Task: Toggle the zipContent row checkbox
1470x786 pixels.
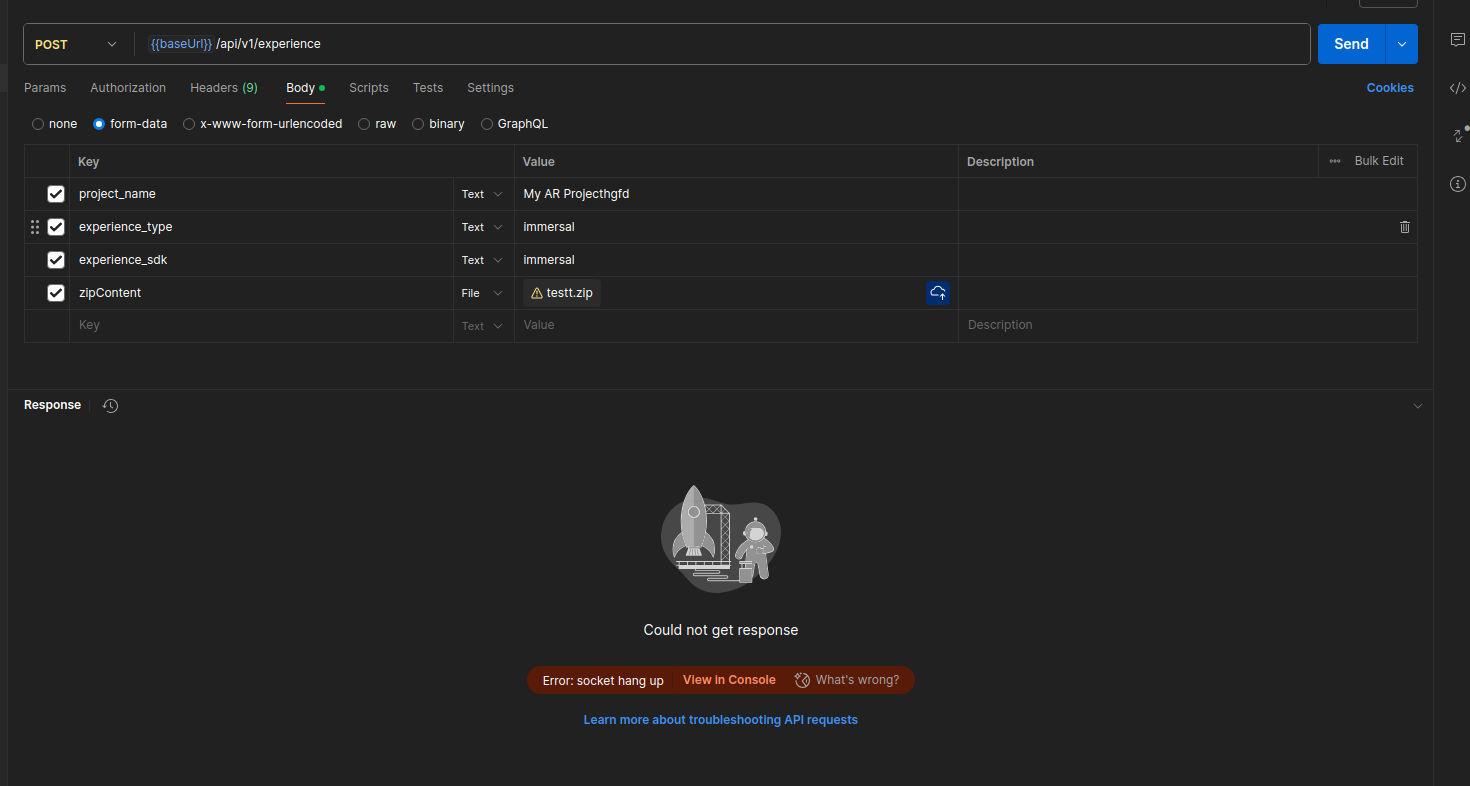Action: point(56,293)
